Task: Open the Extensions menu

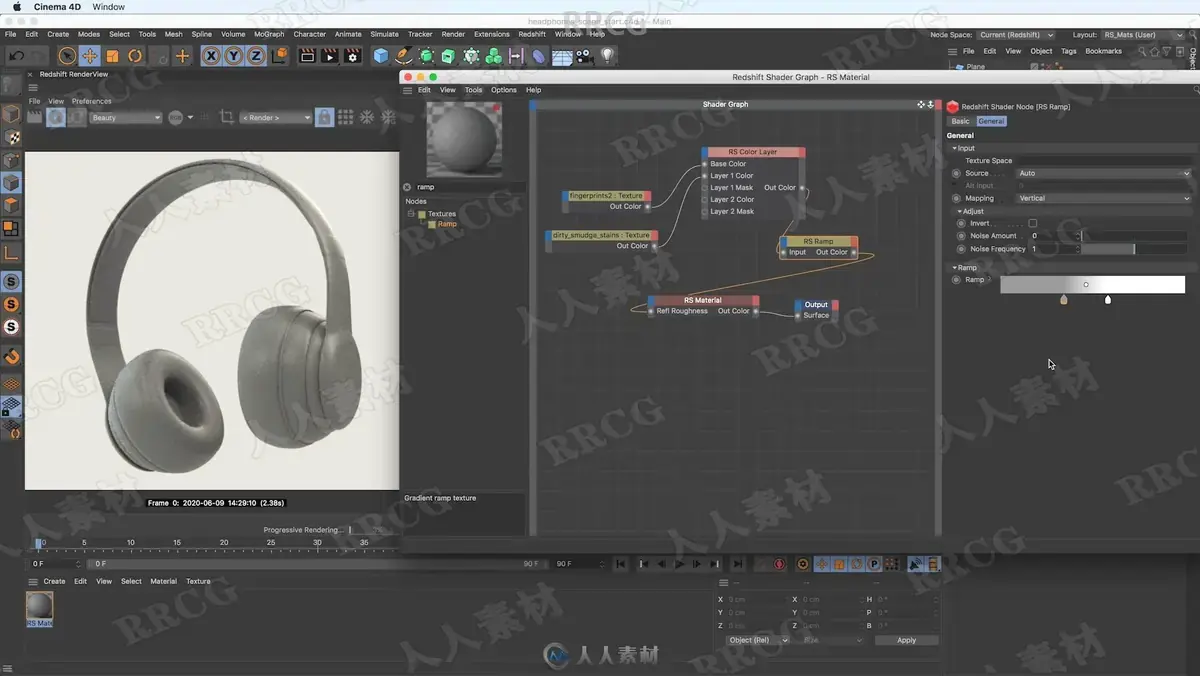Action: (x=491, y=34)
